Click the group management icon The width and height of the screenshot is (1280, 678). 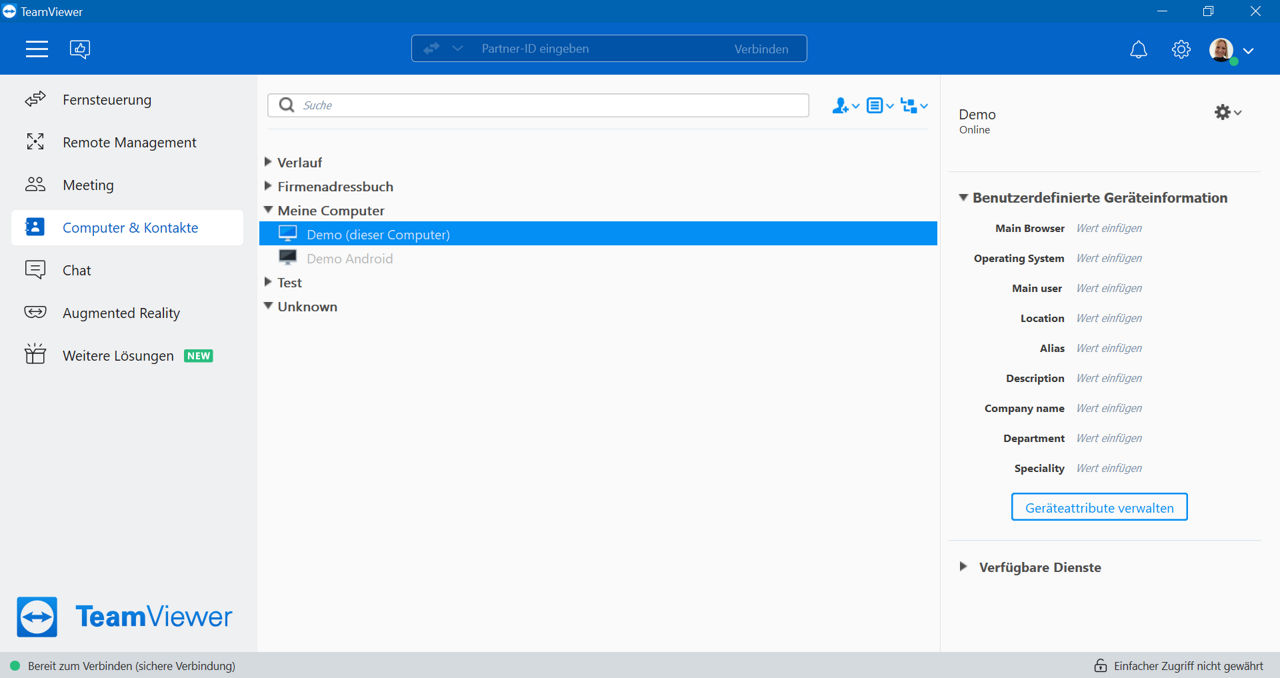tap(914, 105)
